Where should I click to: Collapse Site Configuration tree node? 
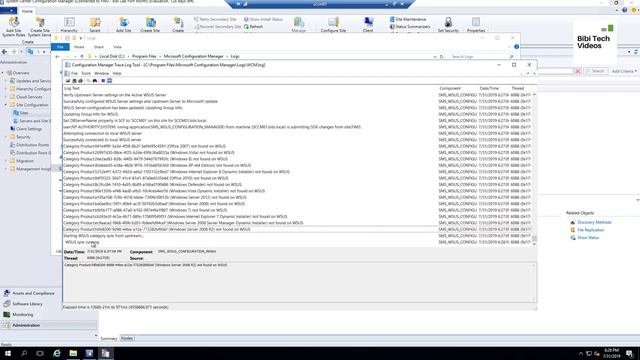6,105
